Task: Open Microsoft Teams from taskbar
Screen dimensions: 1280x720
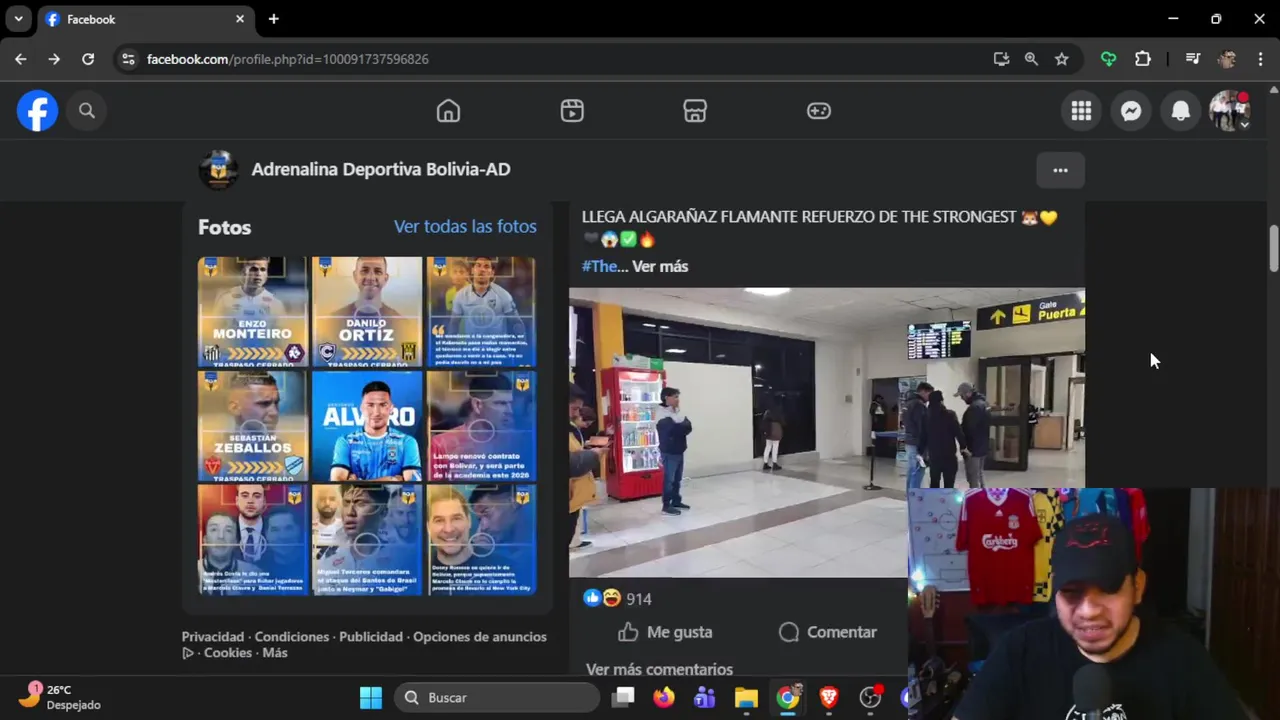Action: tap(705, 698)
